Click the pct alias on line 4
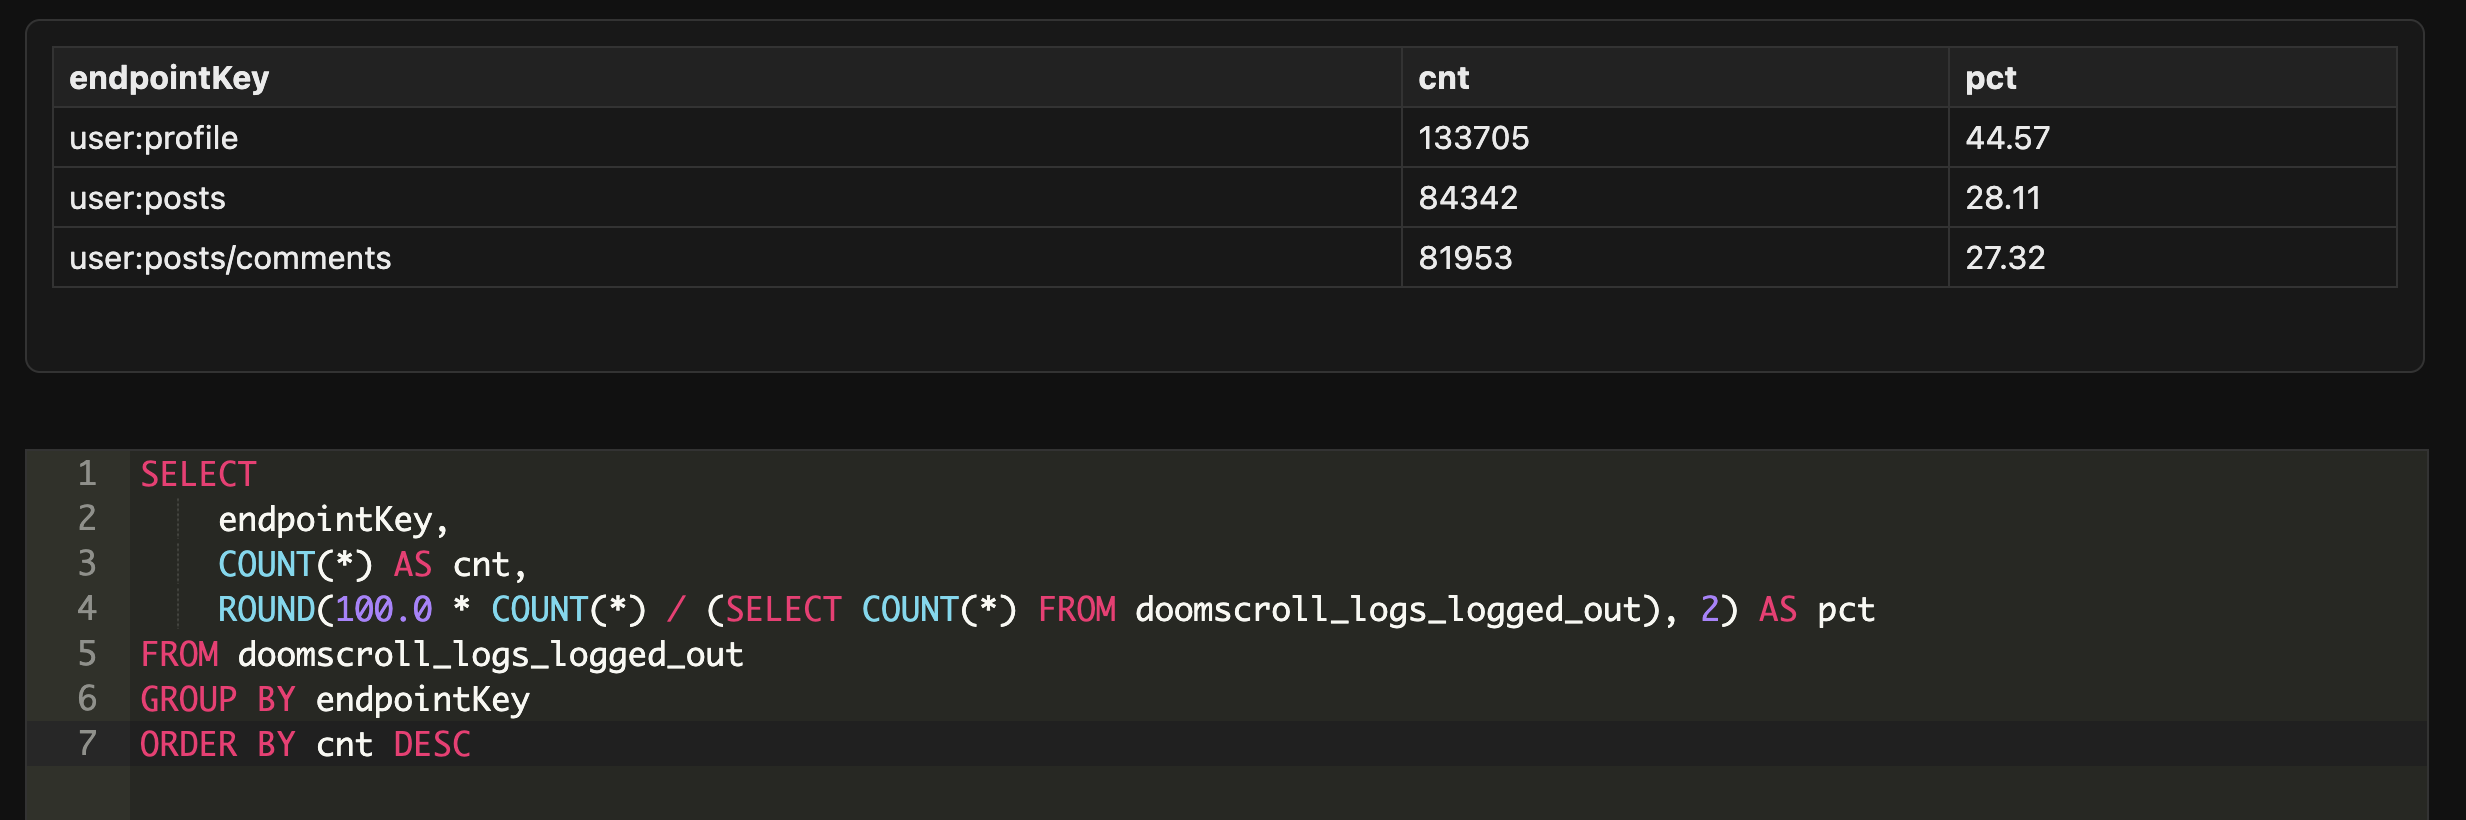The width and height of the screenshot is (2466, 820). (1846, 609)
